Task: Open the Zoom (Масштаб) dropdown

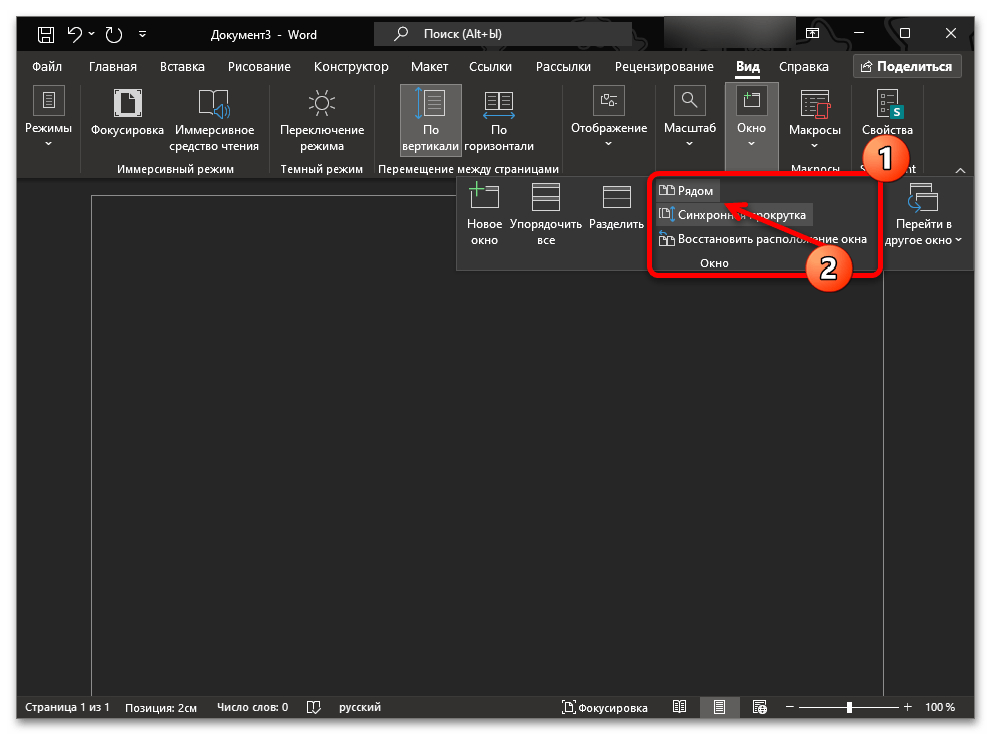Action: tap(690, 120)
